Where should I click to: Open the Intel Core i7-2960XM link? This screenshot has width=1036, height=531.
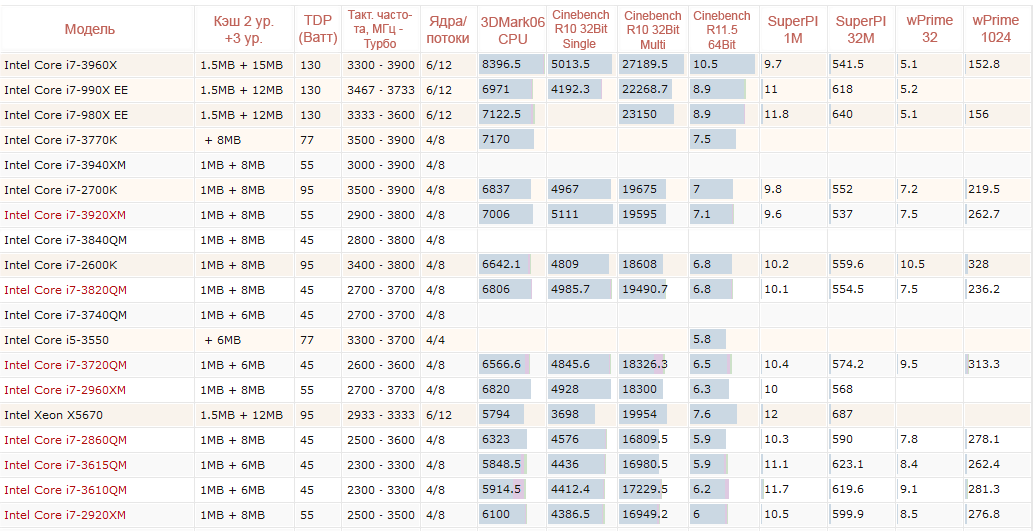(65, 390)
